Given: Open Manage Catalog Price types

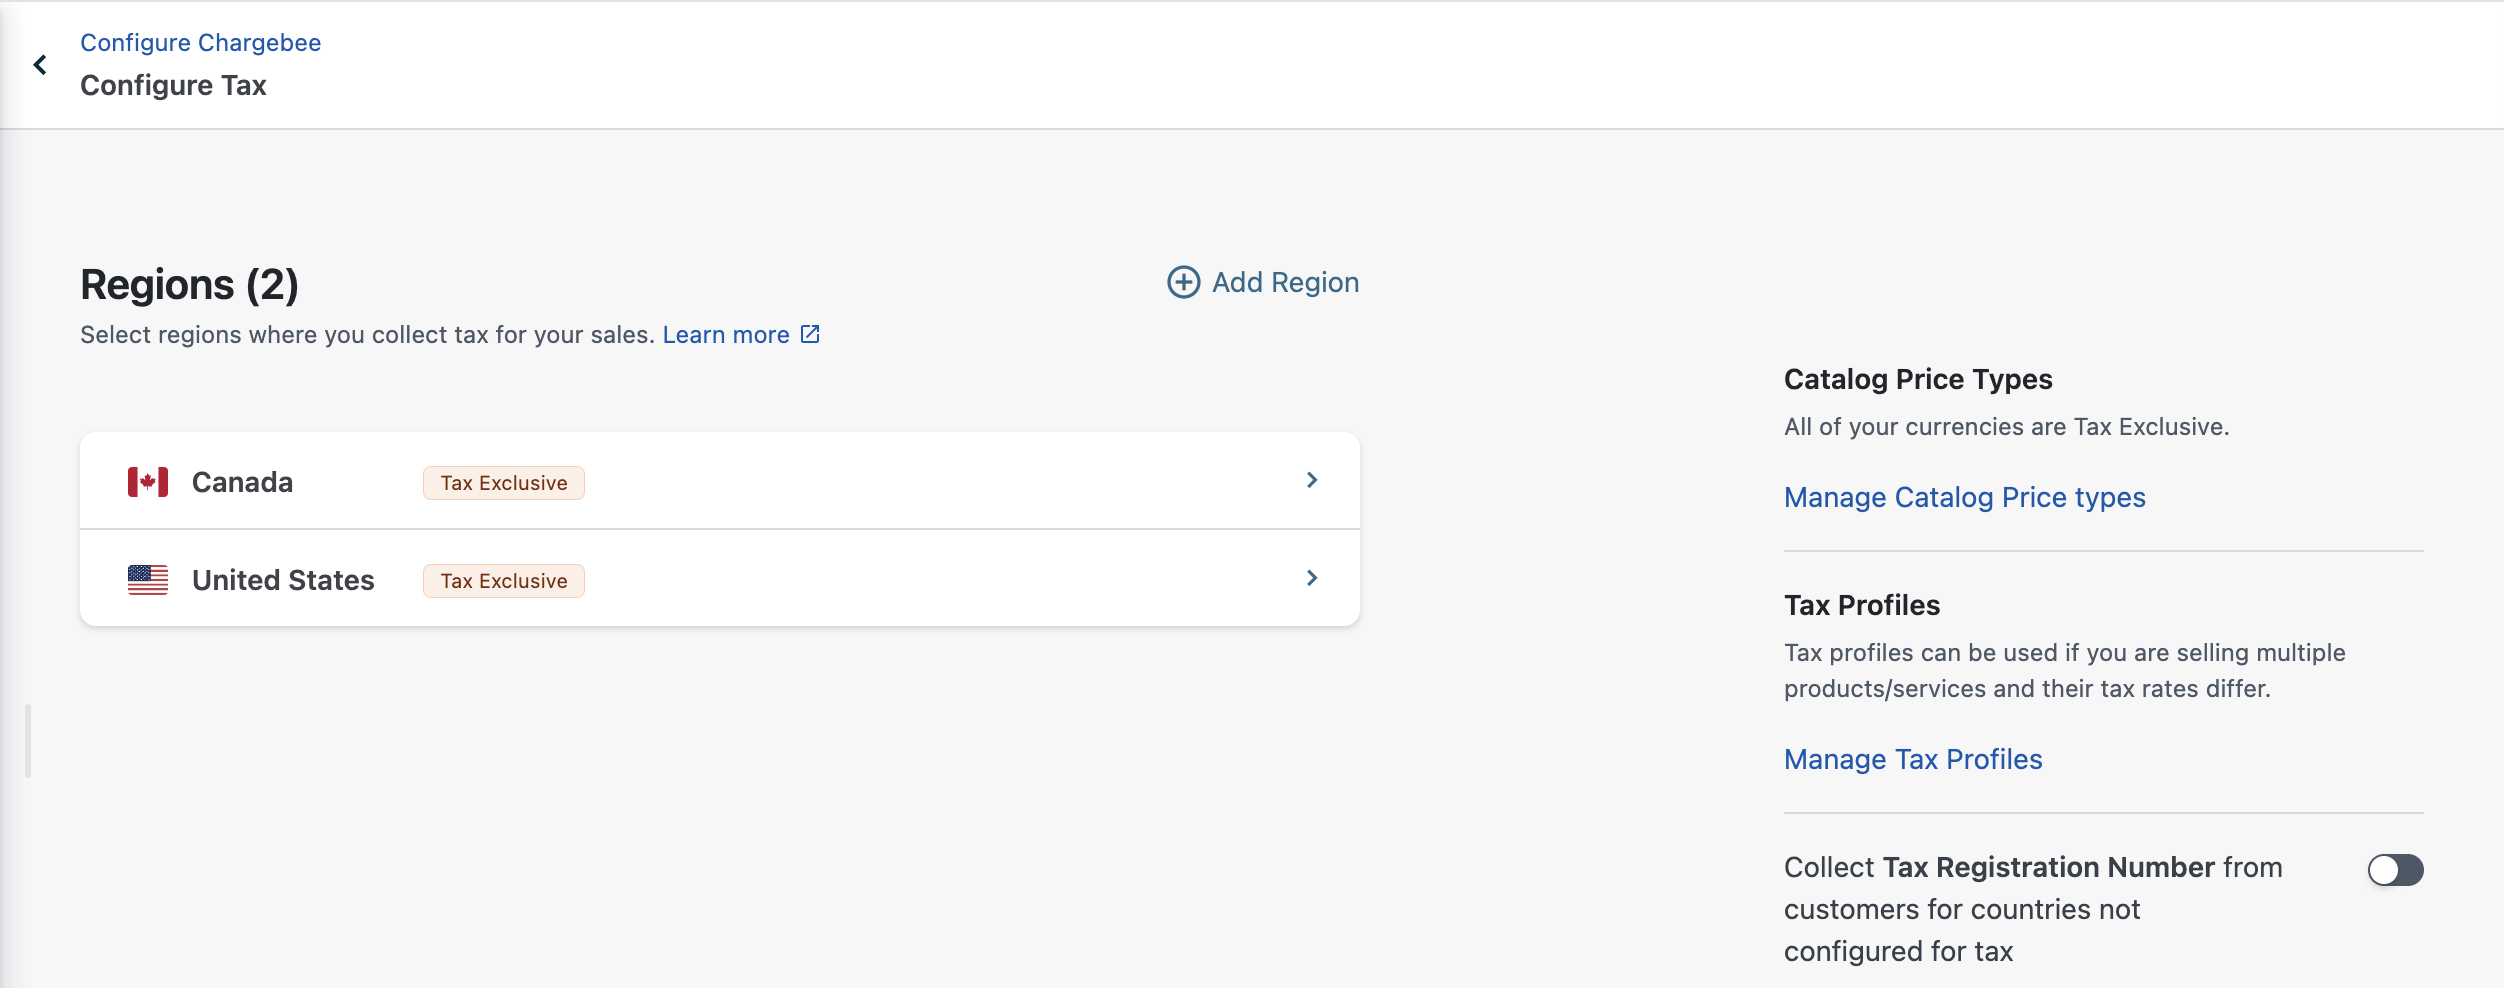Looking at the screenshot, I should [x=1964, y=497].
